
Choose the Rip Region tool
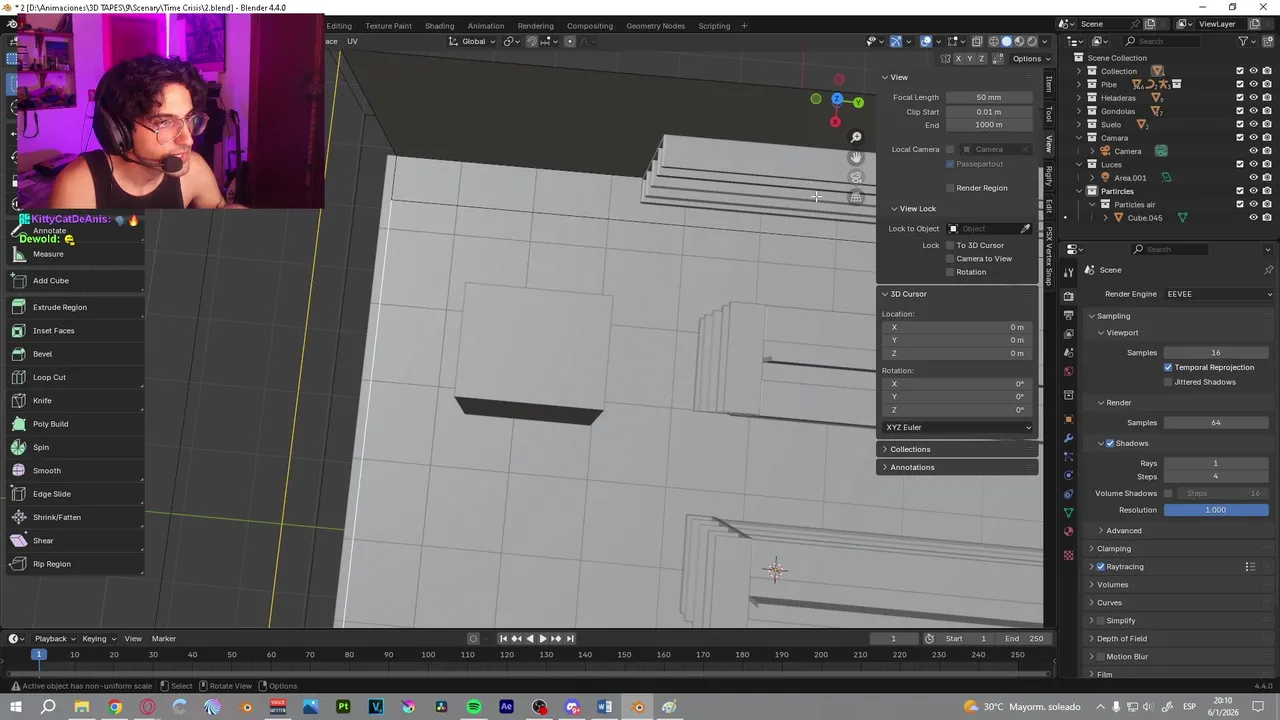pos(75,564)
